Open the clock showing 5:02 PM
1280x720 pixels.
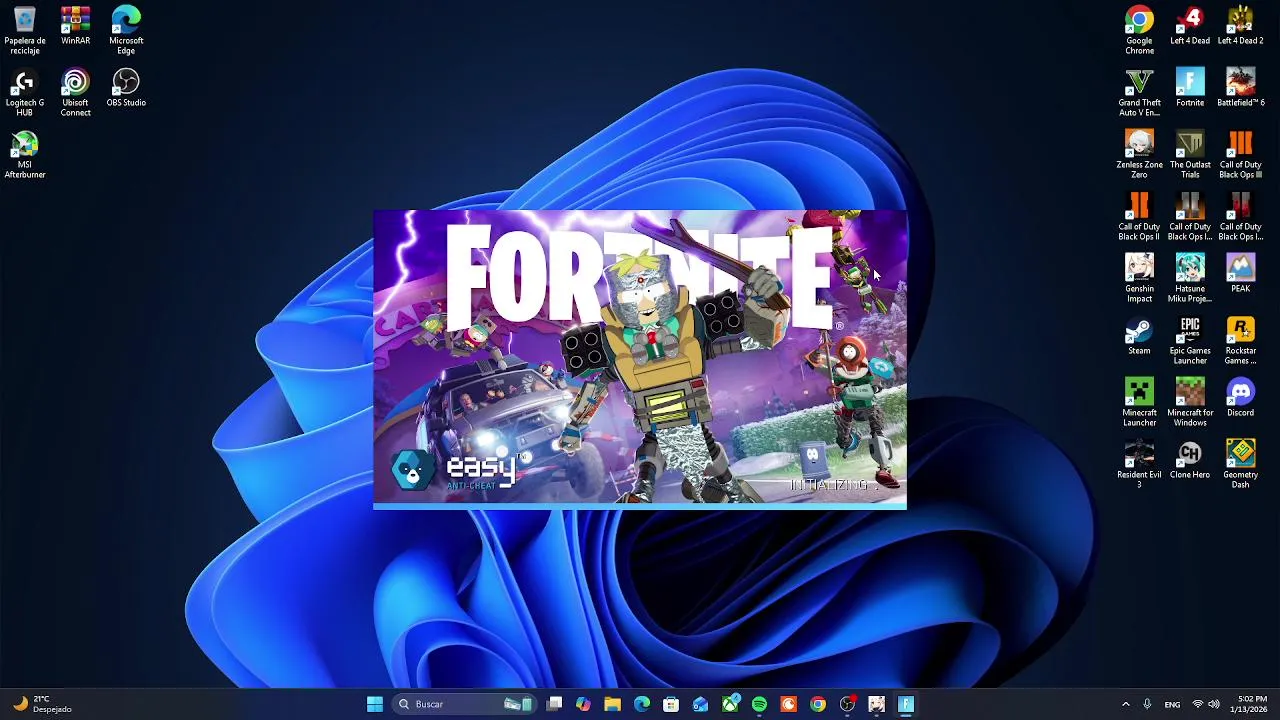click(1251, 704)
